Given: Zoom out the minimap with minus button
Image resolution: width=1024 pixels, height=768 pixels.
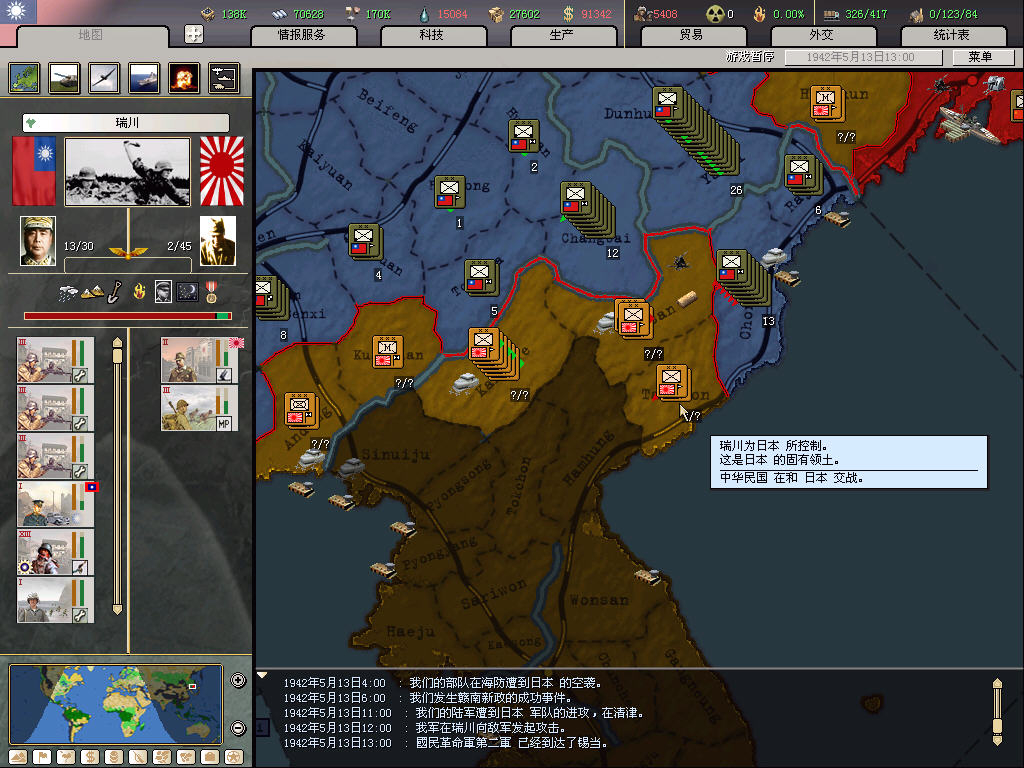Looking at the screenshot, I should (238, 728).
